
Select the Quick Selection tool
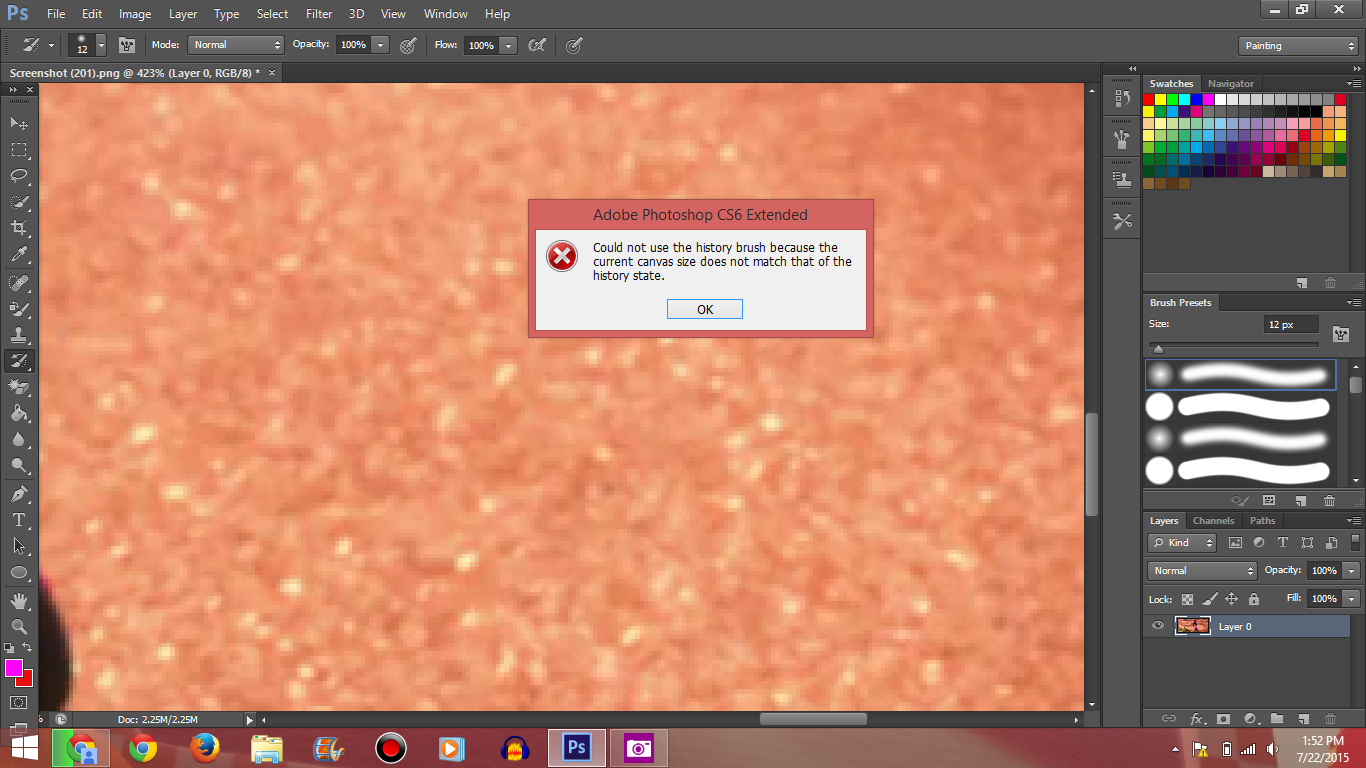click(19, 202)
